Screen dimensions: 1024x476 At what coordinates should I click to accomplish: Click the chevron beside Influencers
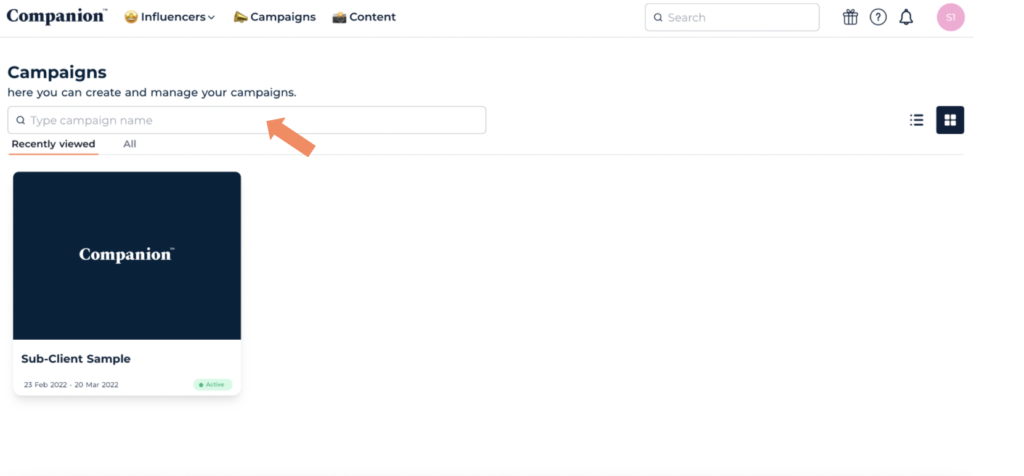coord(211,18)
